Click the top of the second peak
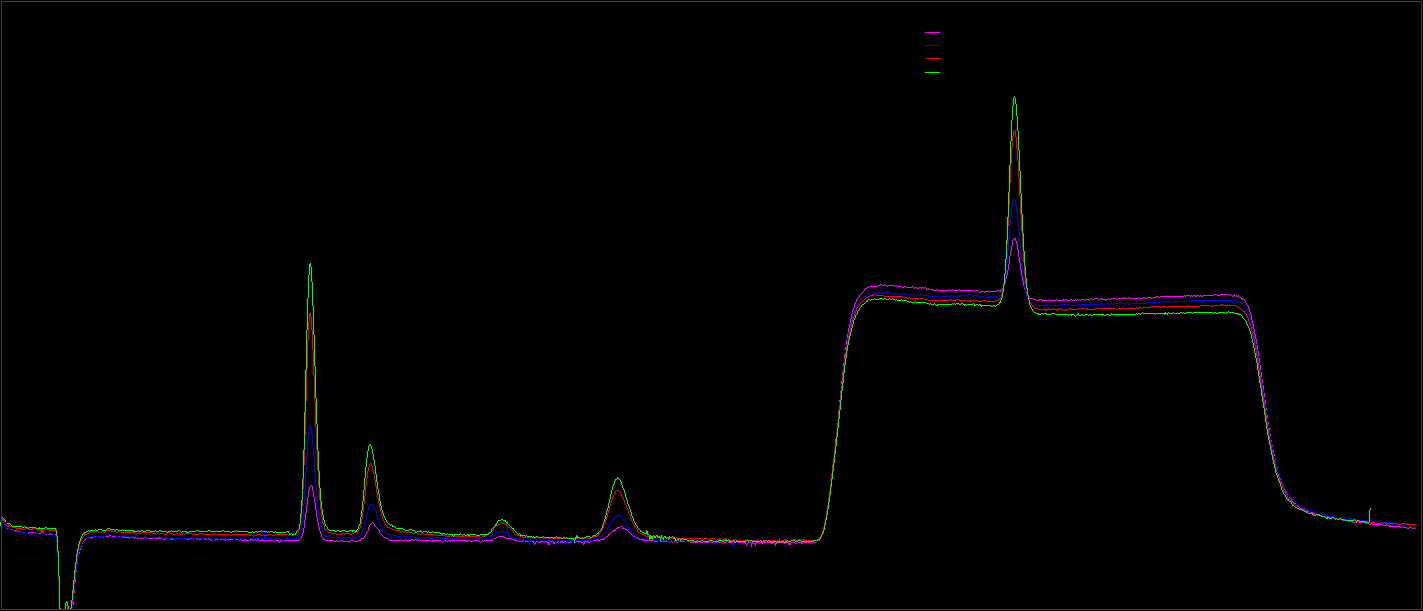Image resolution: width=1423 pixels, height=611 pixels. pyautogui.click(x=370, y=446)
